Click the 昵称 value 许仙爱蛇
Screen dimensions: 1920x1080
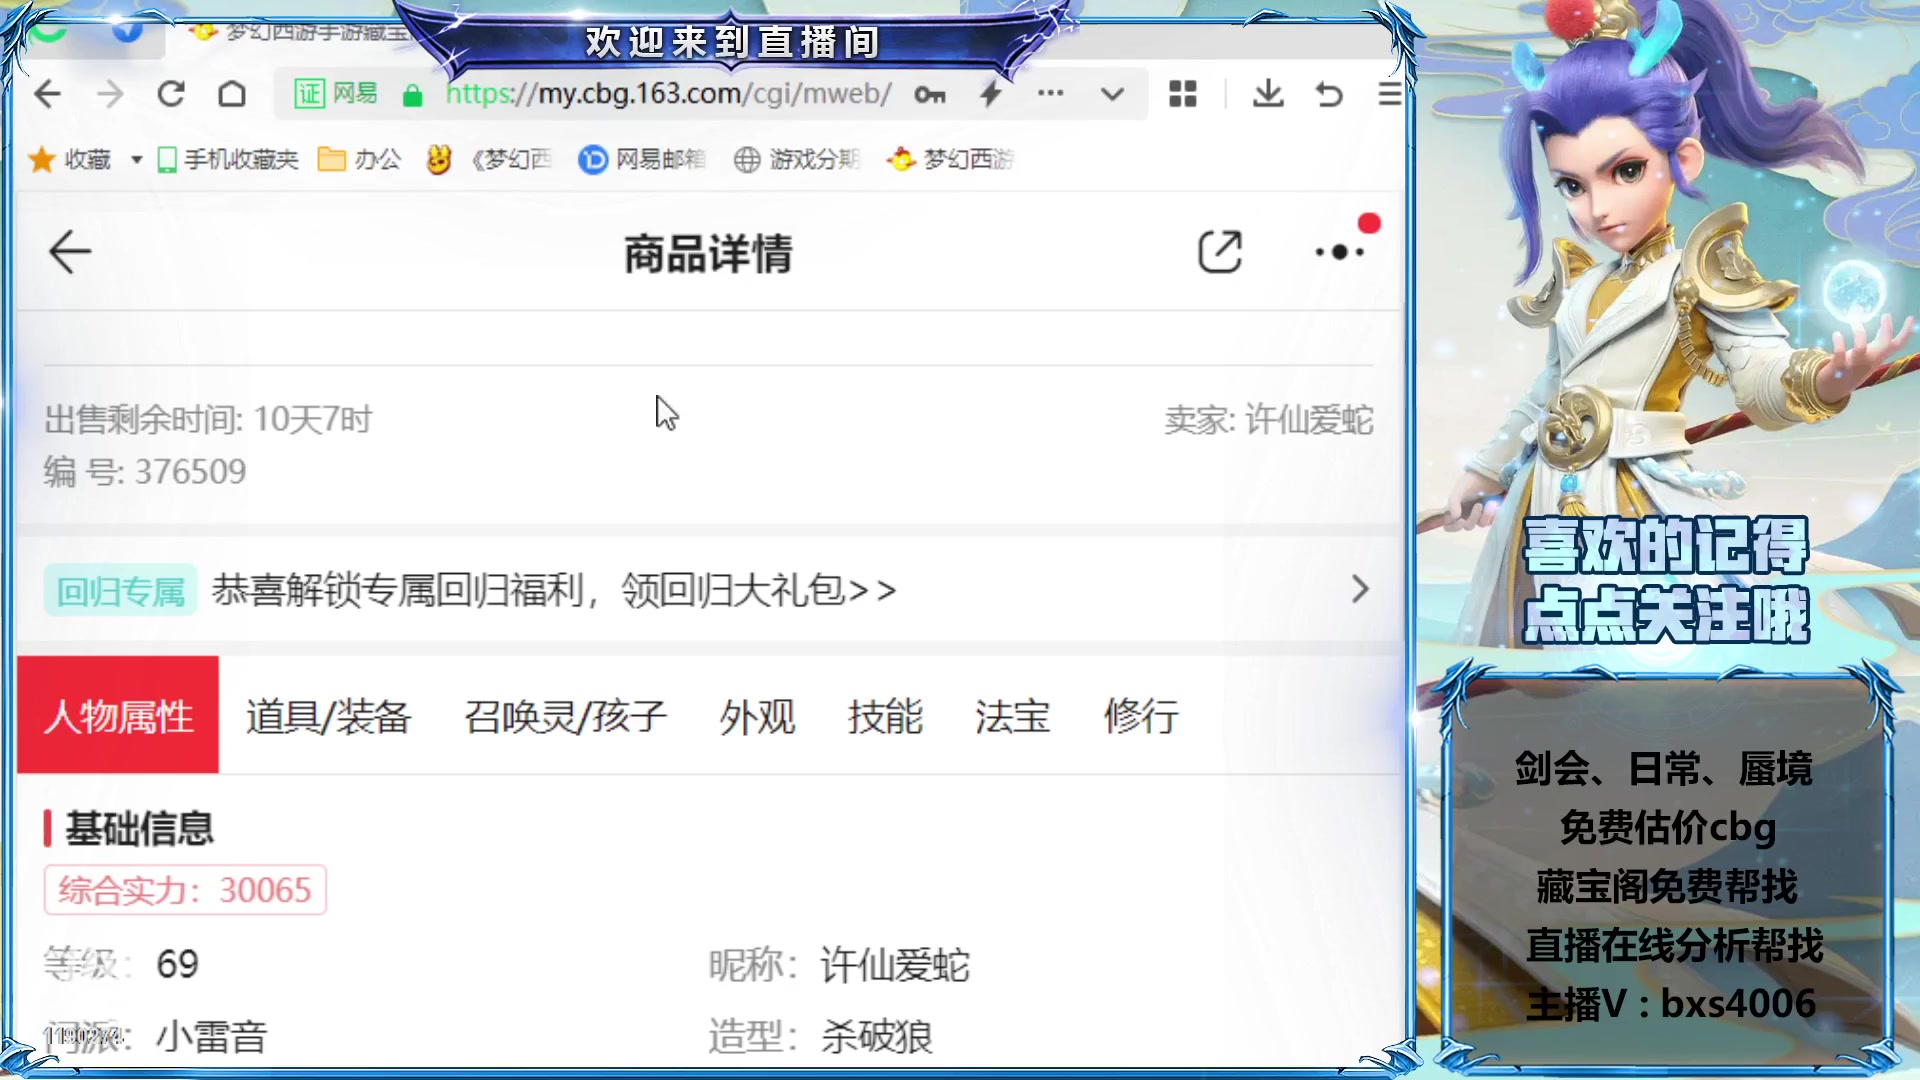[895, 965]
